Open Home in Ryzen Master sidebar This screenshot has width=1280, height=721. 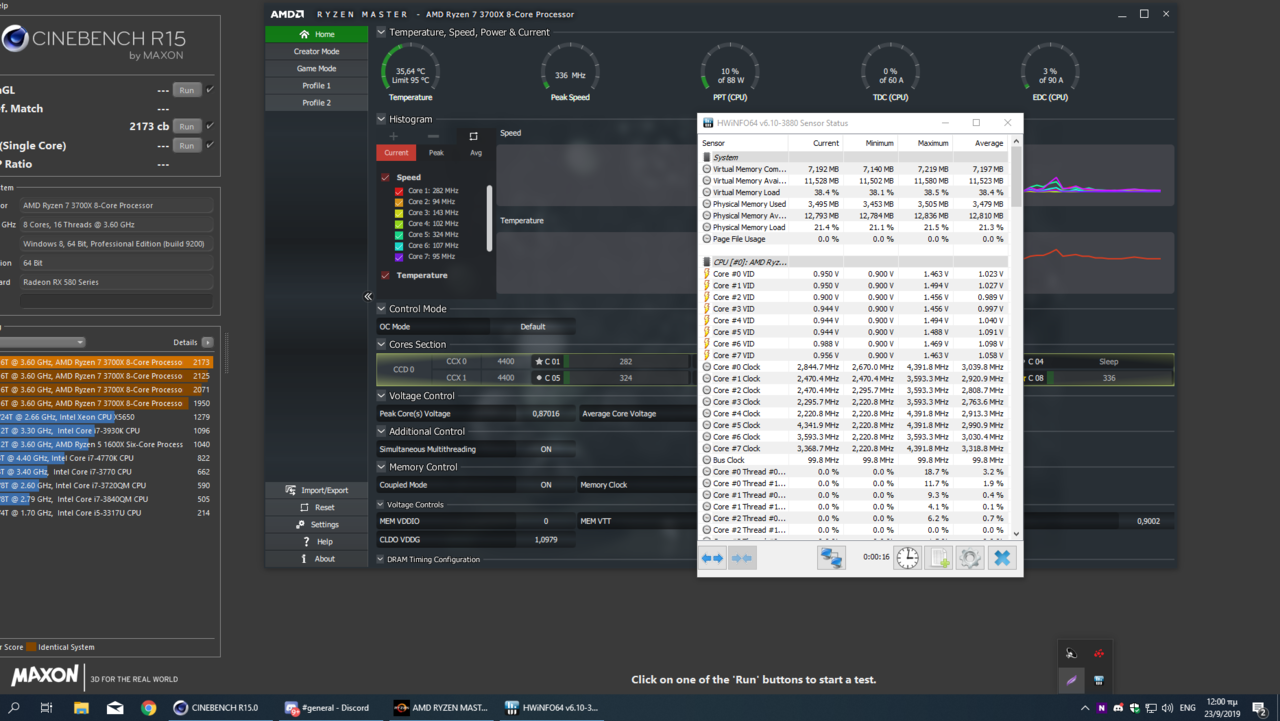point(316,34)
